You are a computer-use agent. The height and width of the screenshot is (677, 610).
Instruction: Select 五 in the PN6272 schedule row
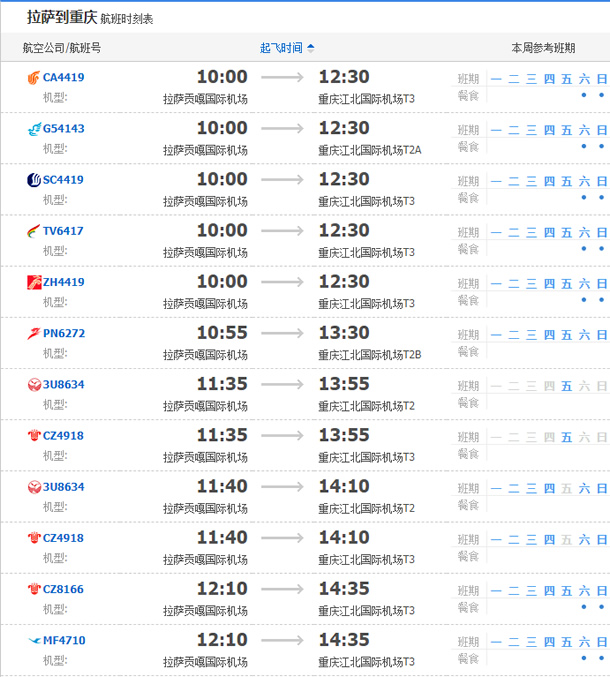566,334
